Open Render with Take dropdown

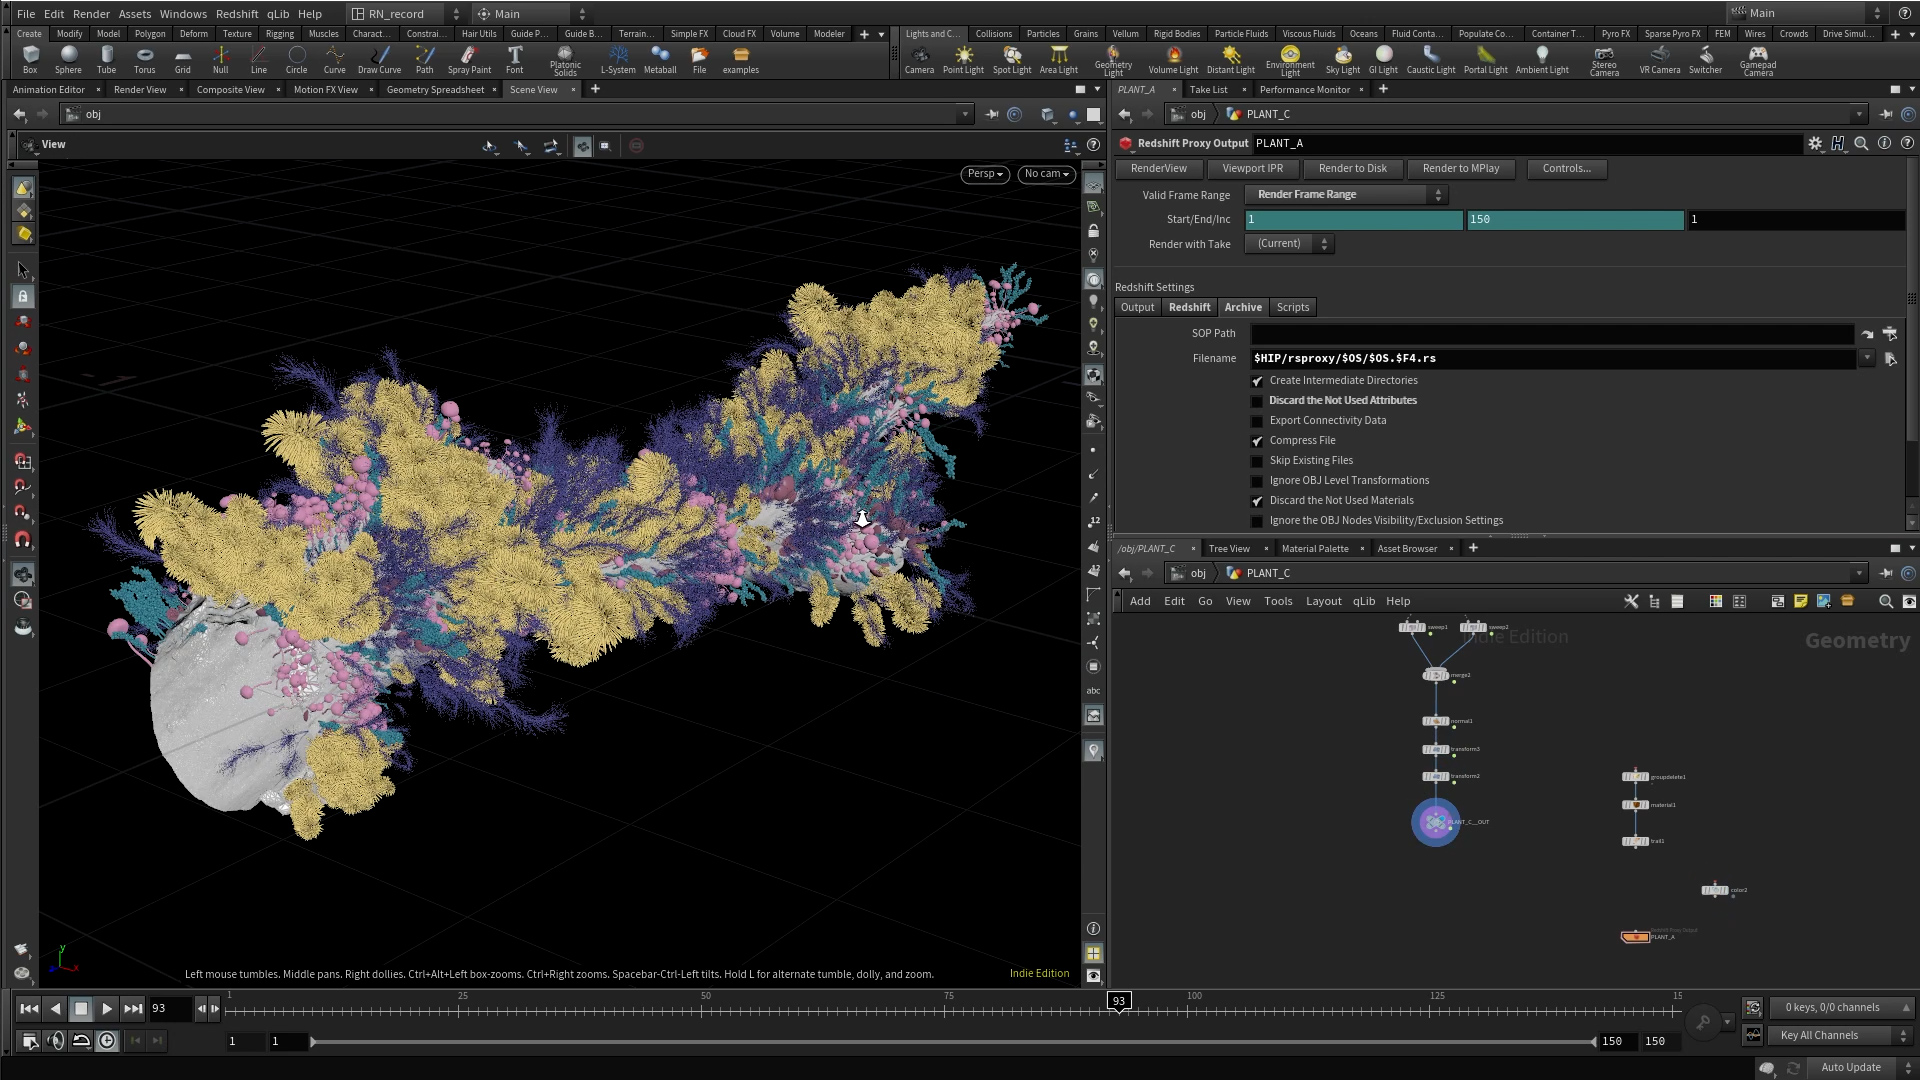1289,244
